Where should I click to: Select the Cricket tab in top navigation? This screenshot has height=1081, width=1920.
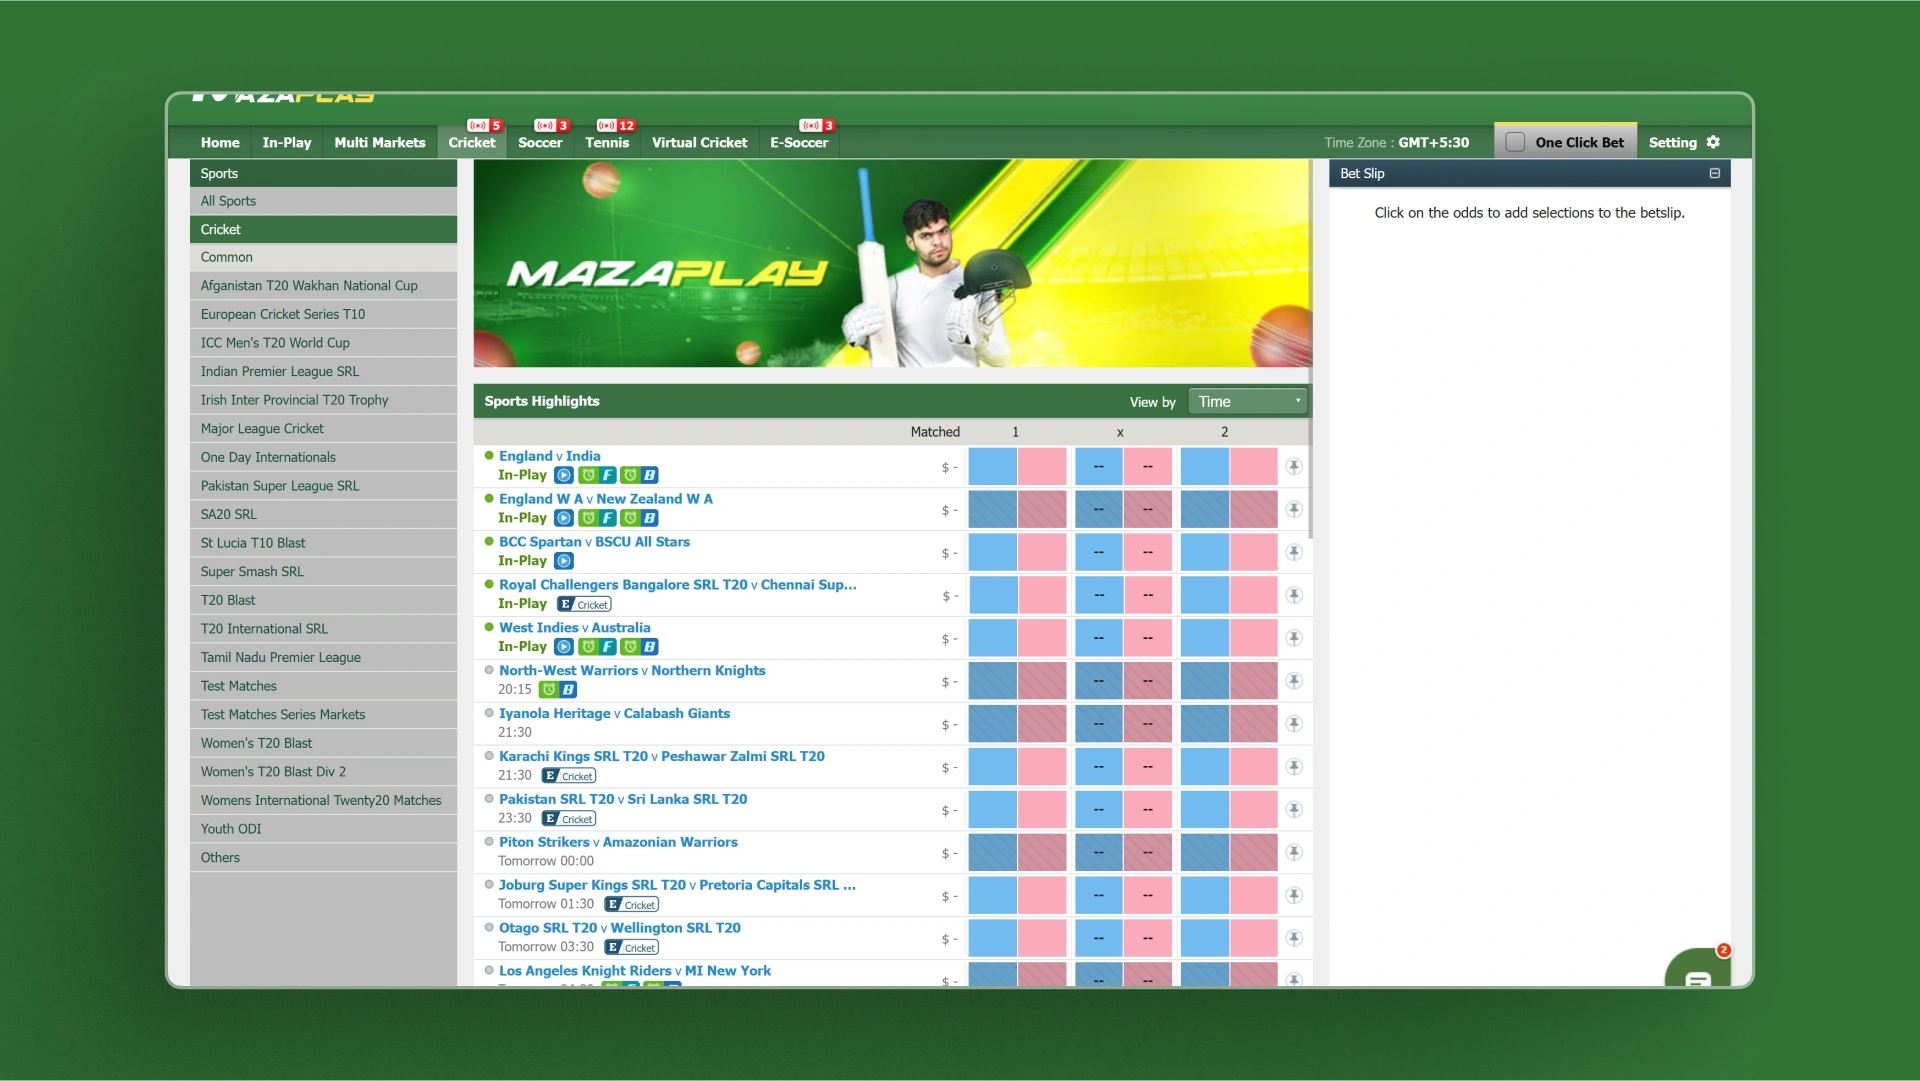click(x=472, y=143)
